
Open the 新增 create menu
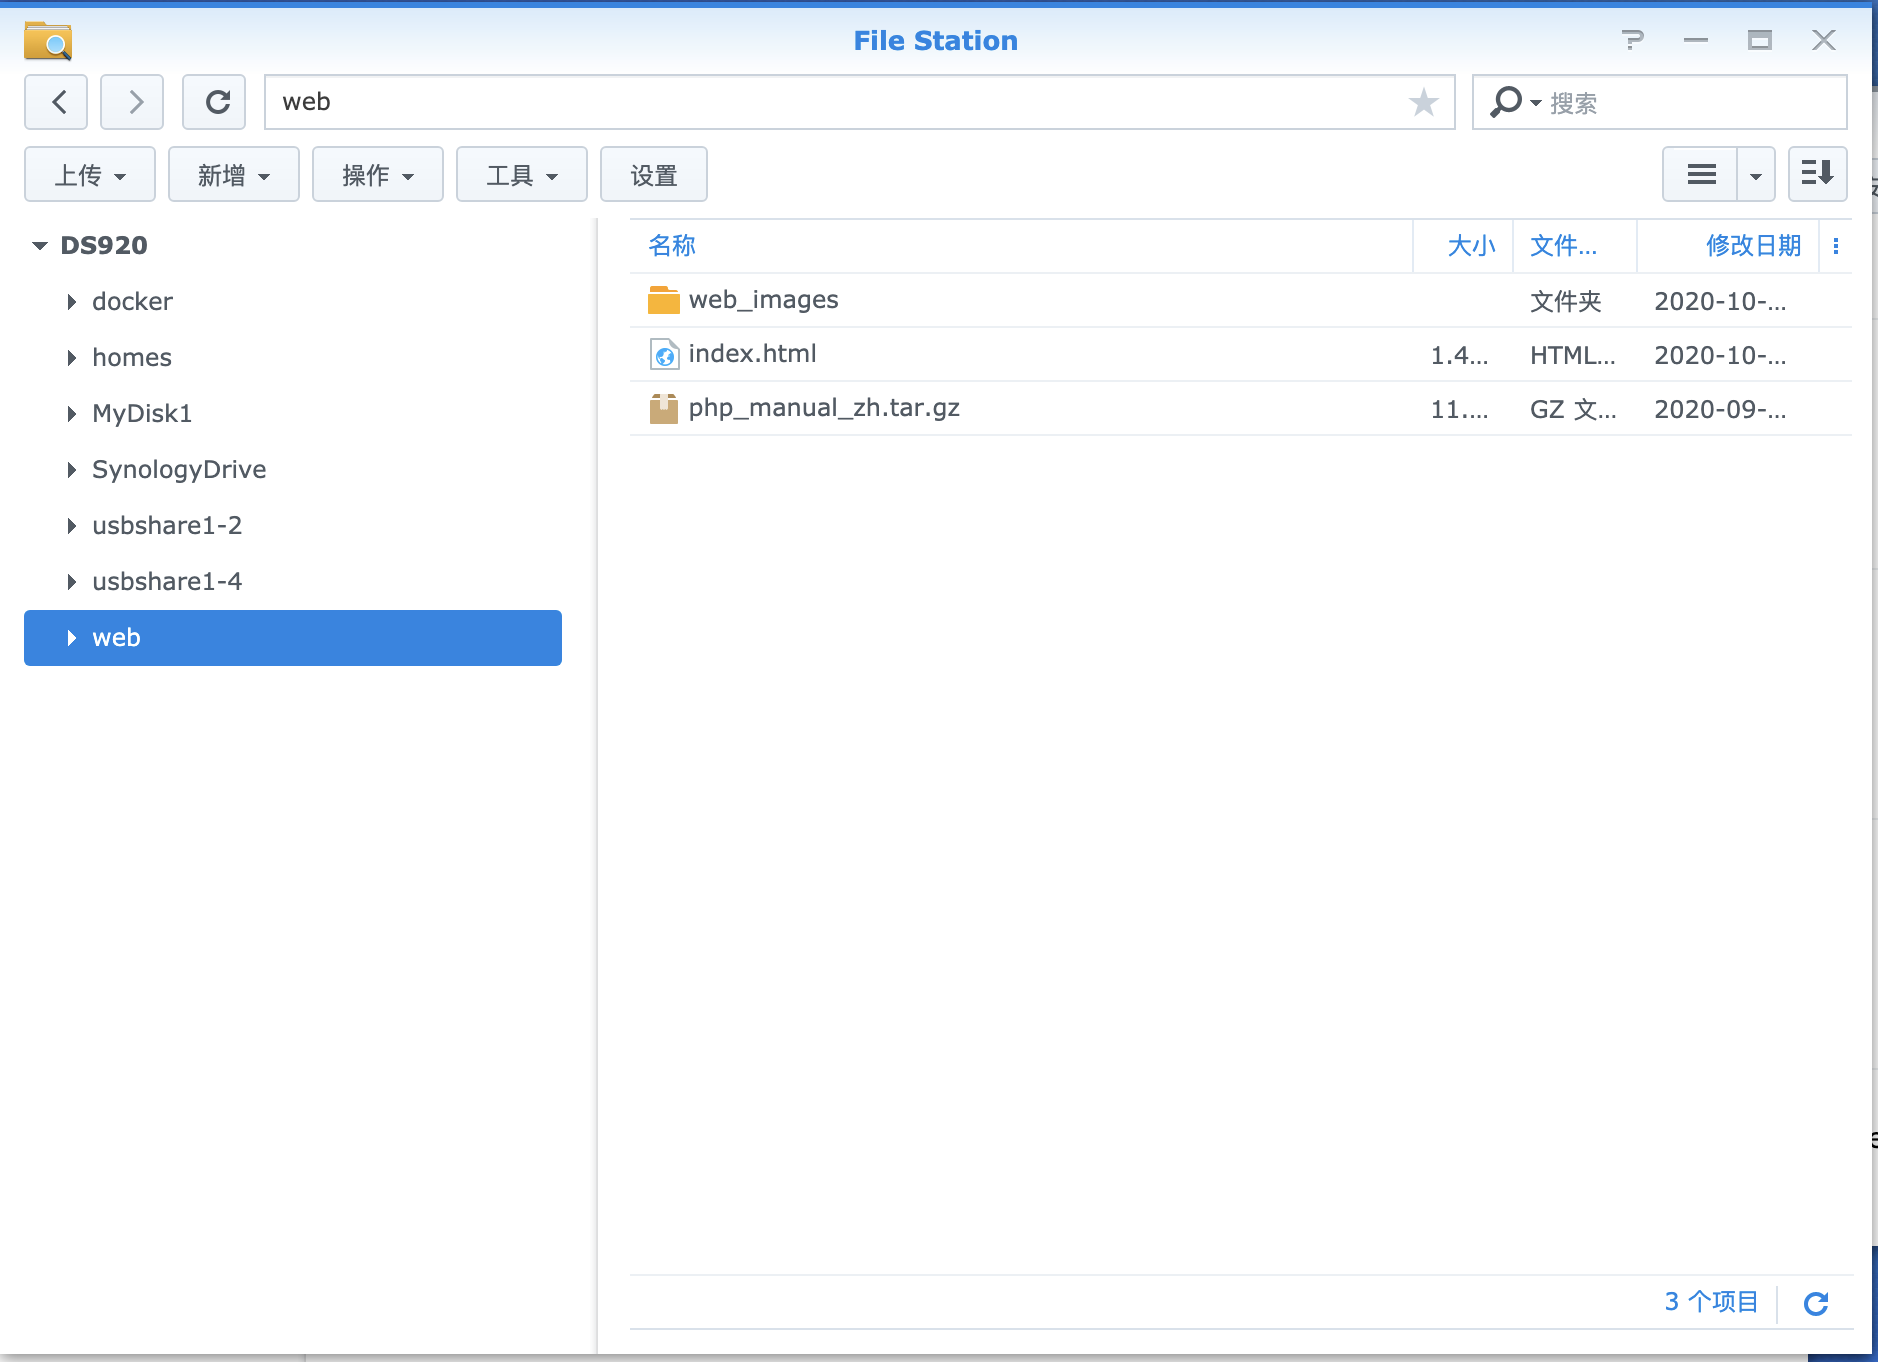tap(234, 175)
